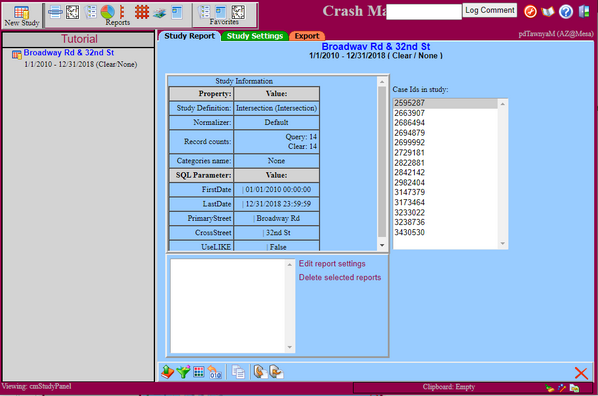The image size is (598, 396).
Task: Click Case Ids list scroll-up arrow
Action: coord(502,104)
